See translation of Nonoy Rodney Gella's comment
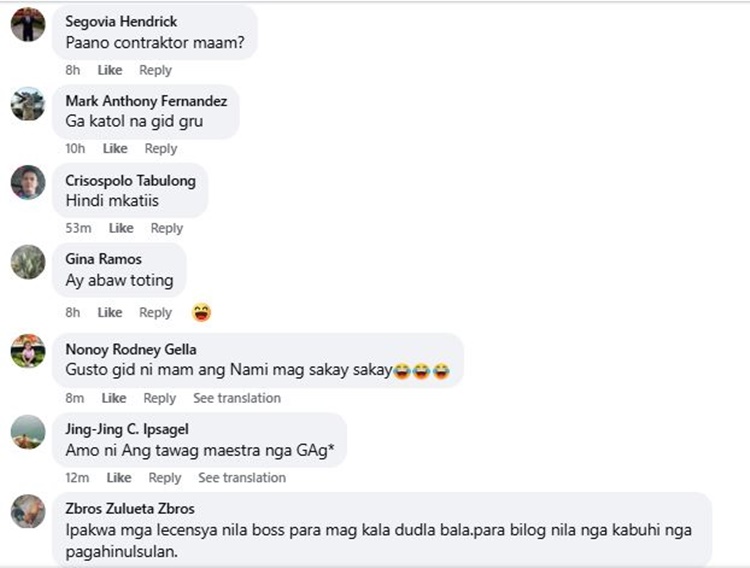This screenshot has height=568, width=750. click(237, 398)
